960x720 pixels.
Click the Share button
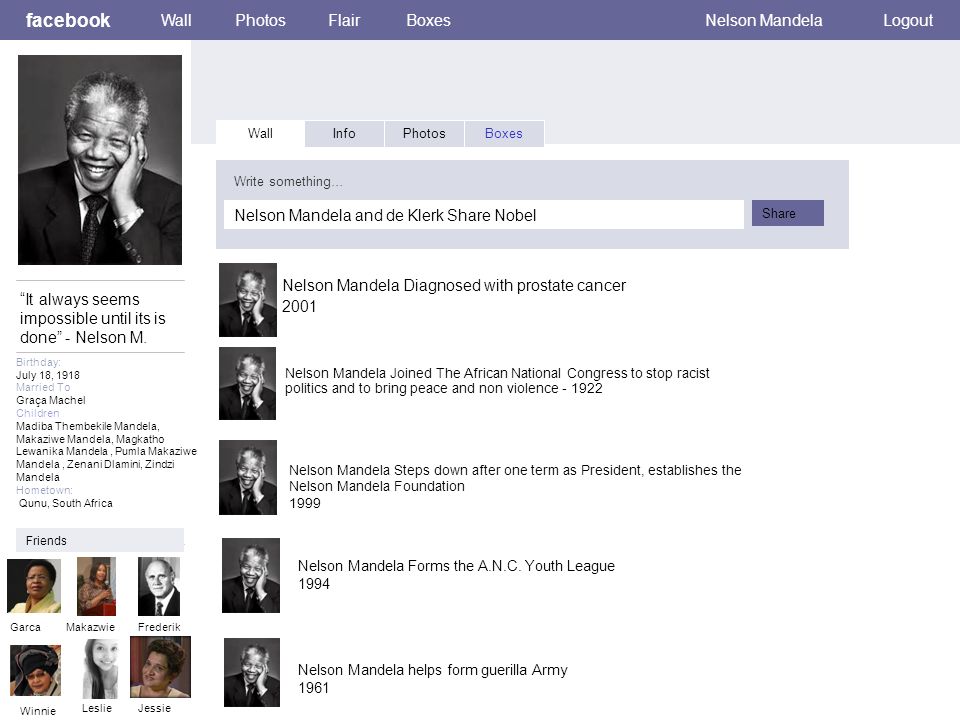point(787,213)
